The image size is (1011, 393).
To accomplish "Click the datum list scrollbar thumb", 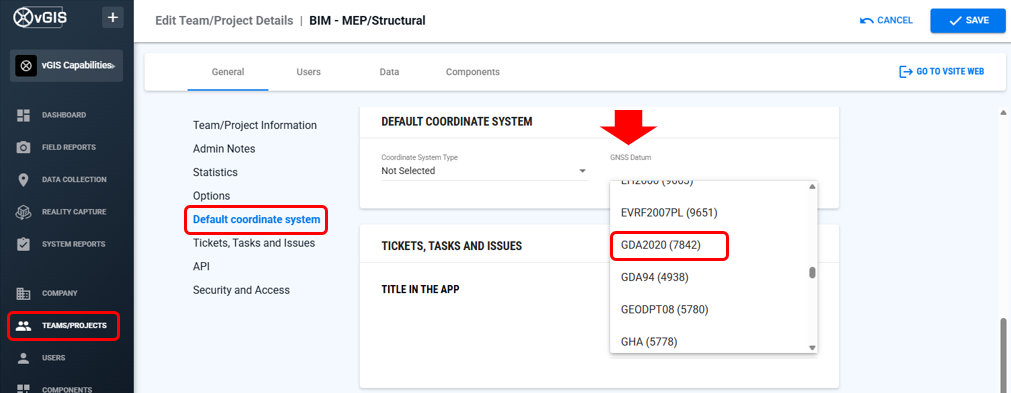I will tap(812, 273).
